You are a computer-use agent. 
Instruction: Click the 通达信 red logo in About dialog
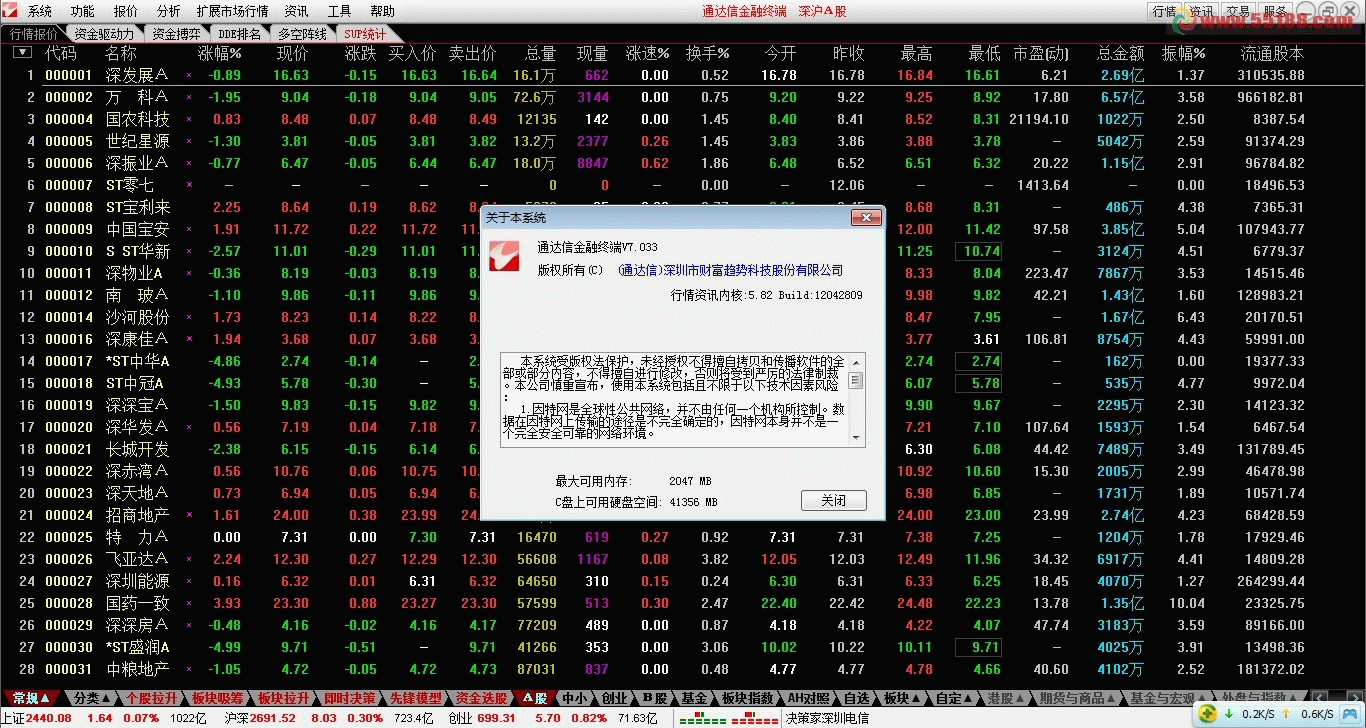pyautogui.click(x=505, y=257)
